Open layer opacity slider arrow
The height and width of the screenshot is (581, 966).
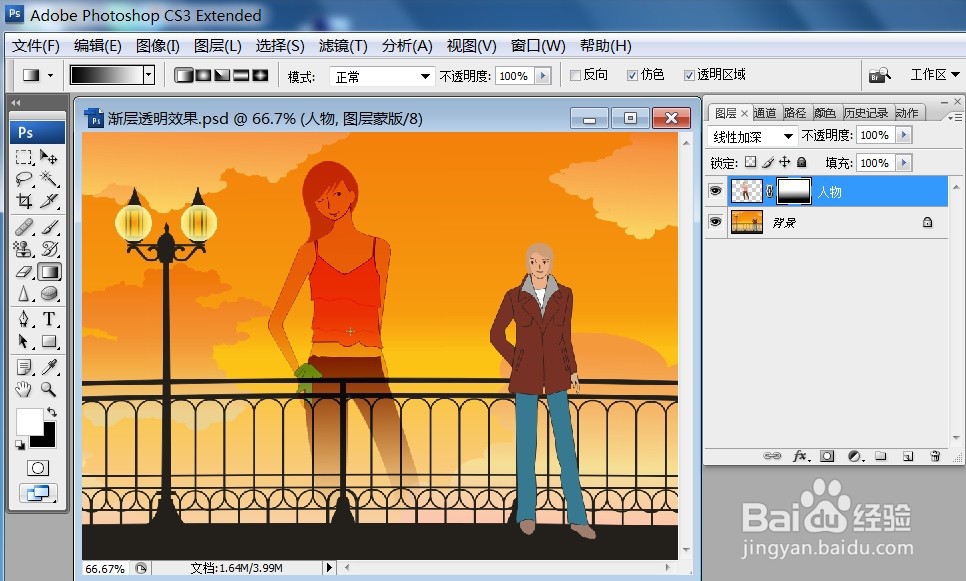pyautogui.click(x=904, y=135)
